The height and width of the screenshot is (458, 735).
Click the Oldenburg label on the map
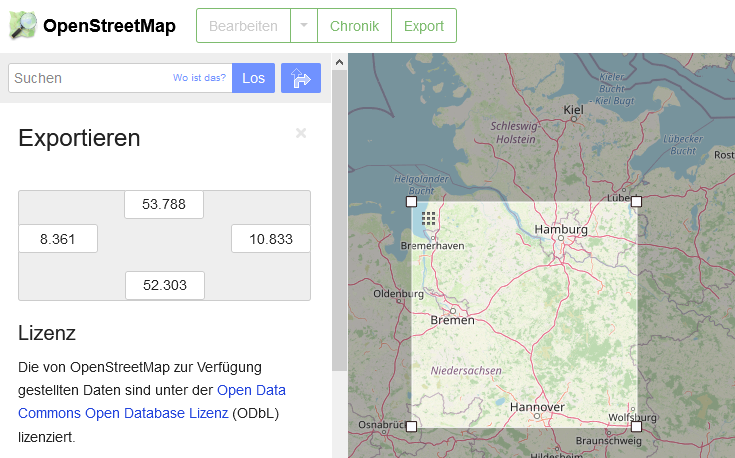pyautogui.click(x=398, y=294)
